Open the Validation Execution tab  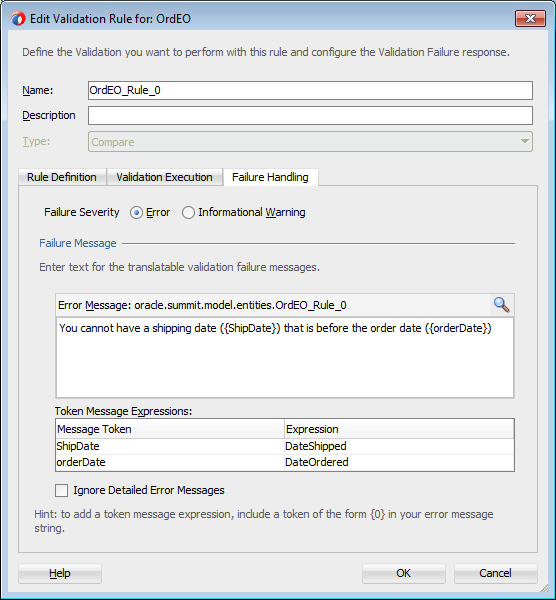point(164,177)
